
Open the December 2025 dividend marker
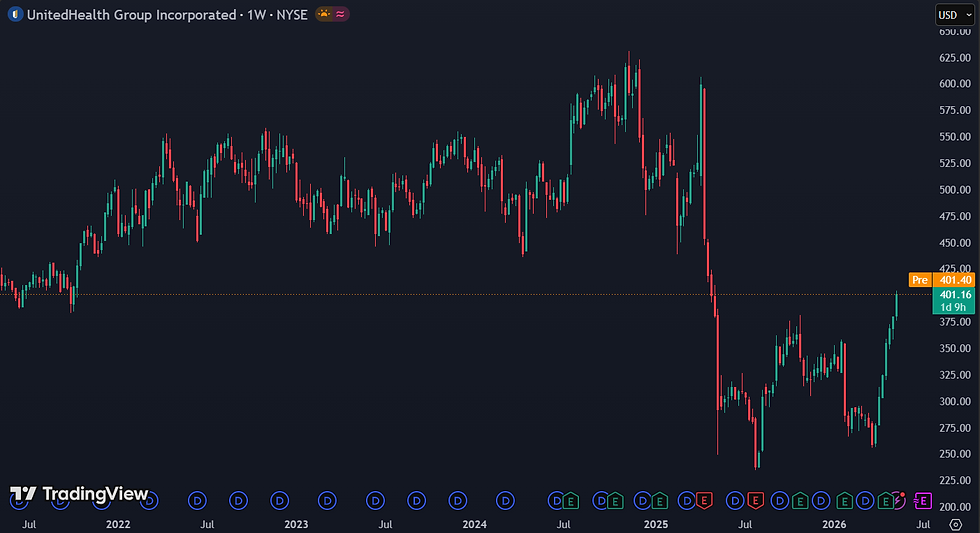coord(821,501)
